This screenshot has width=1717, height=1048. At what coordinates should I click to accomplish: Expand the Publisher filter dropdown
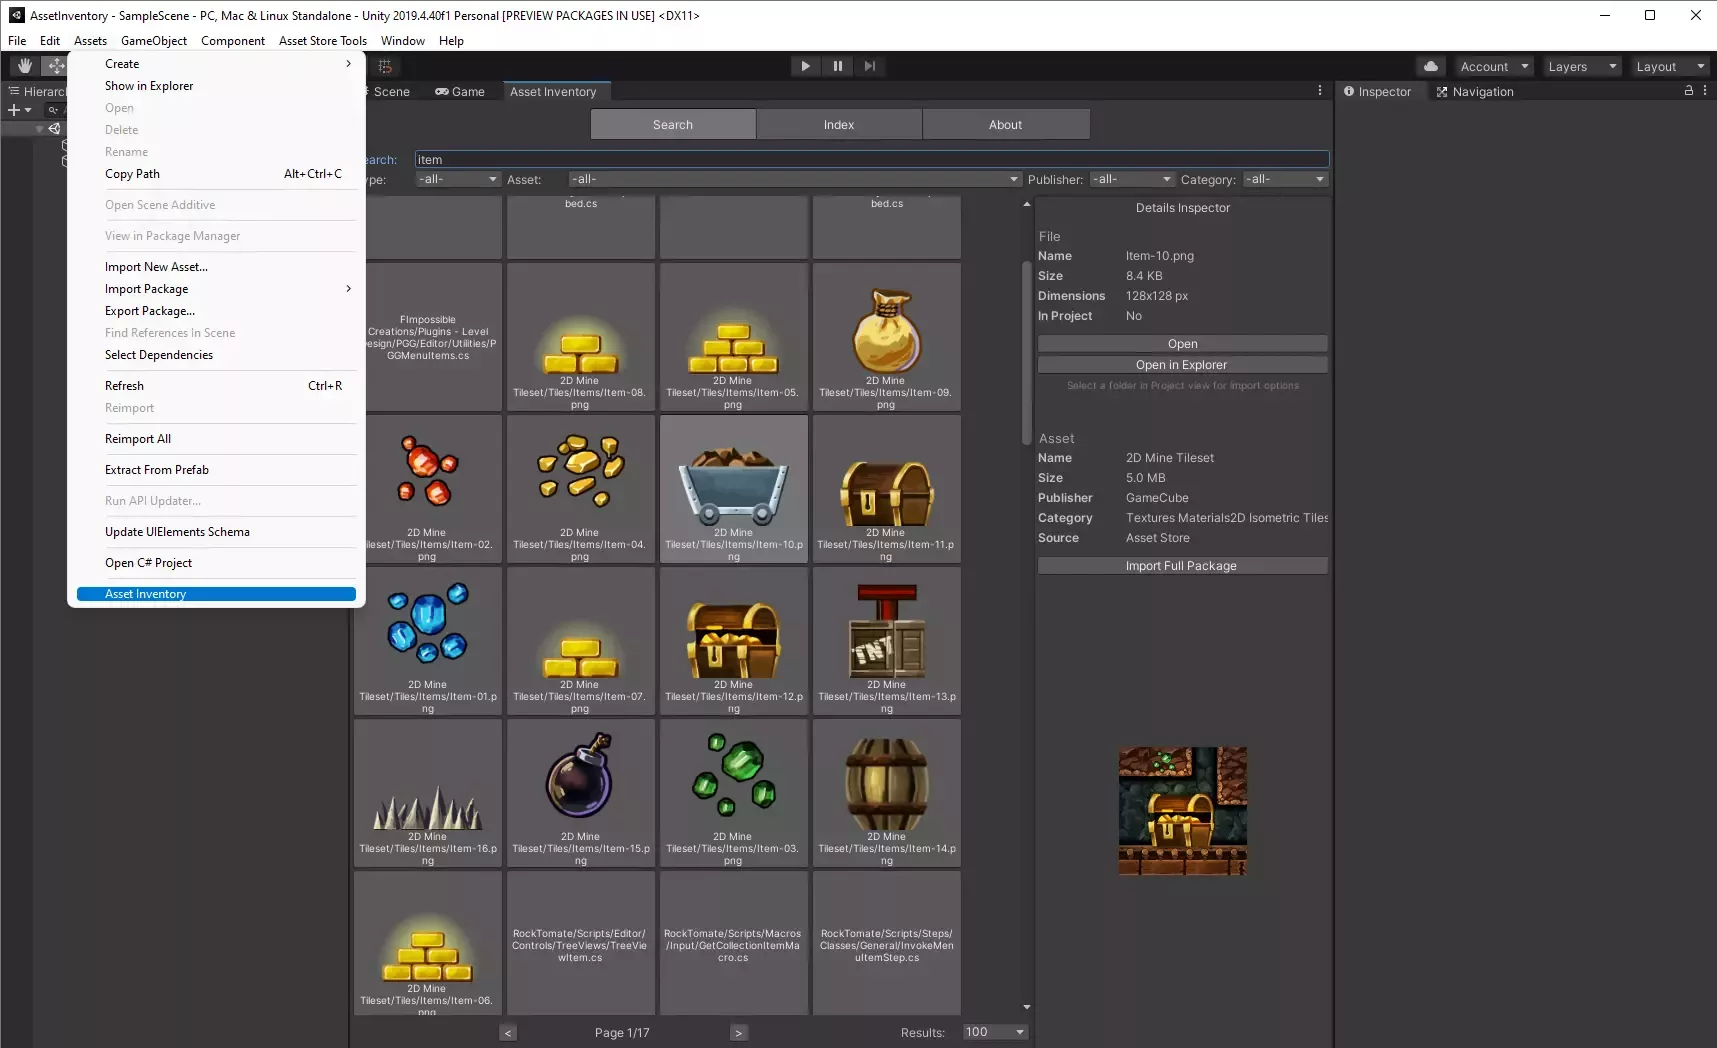point(1131,179)
